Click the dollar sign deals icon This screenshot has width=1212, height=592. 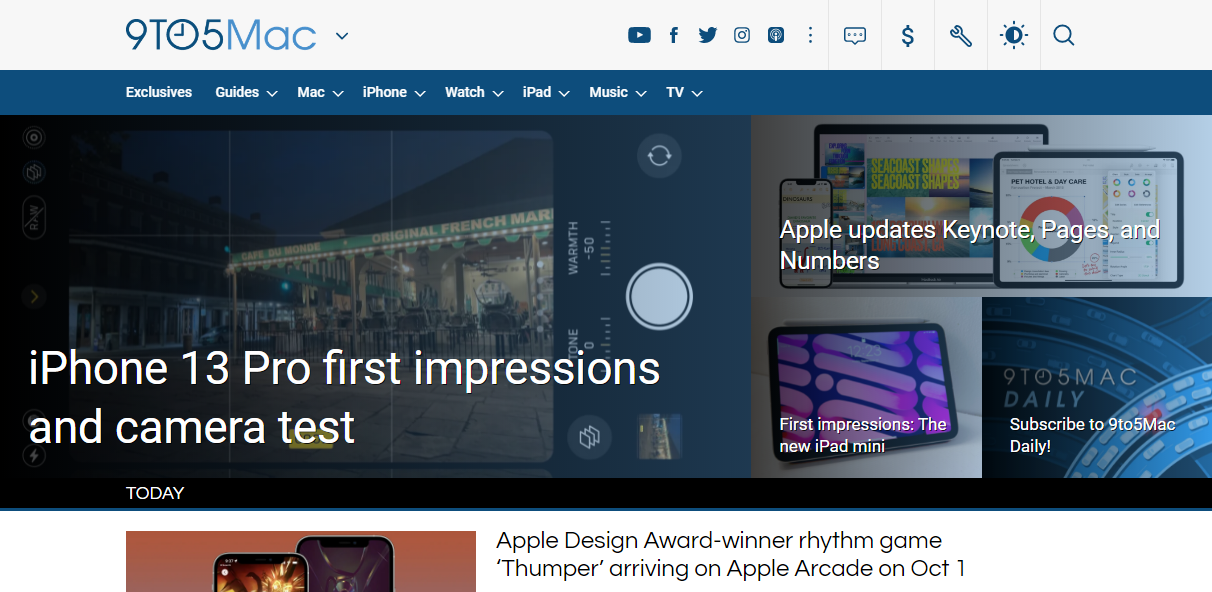pyautogui.click(x=908, y=36)
